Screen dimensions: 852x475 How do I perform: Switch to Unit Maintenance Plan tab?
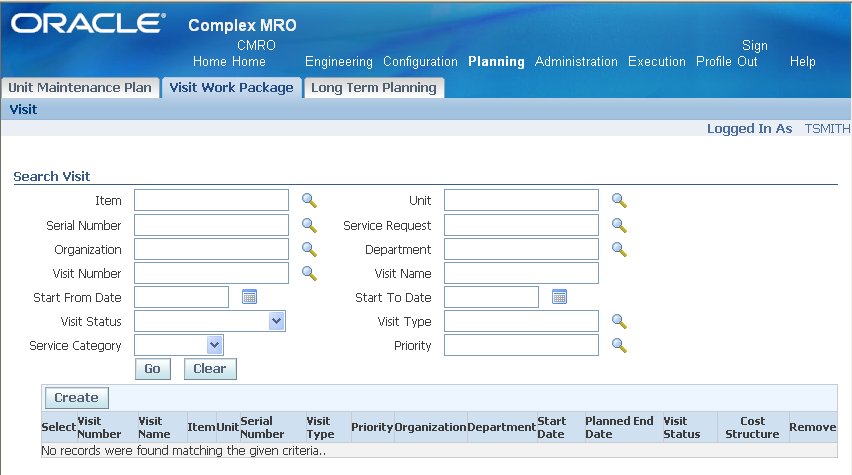(80, 88)
